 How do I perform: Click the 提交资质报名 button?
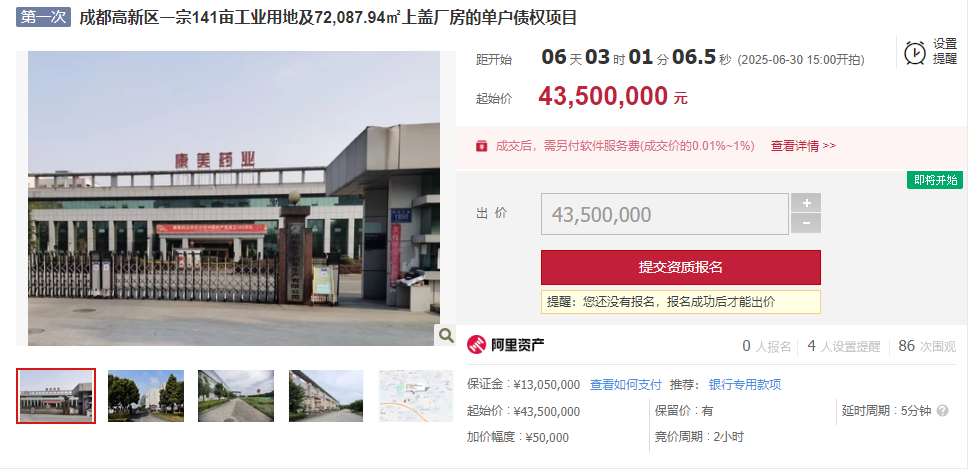[681, 267]
